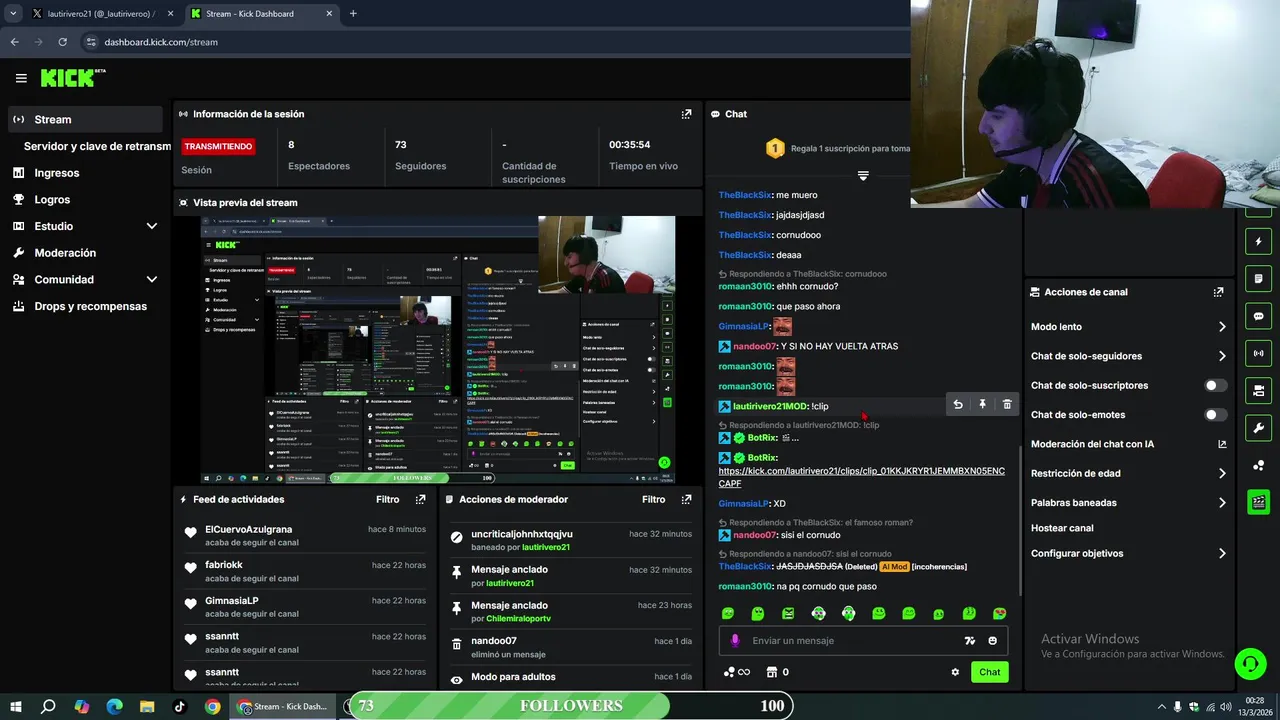
Task: Reload the browser page
Action: click(62, 42)
